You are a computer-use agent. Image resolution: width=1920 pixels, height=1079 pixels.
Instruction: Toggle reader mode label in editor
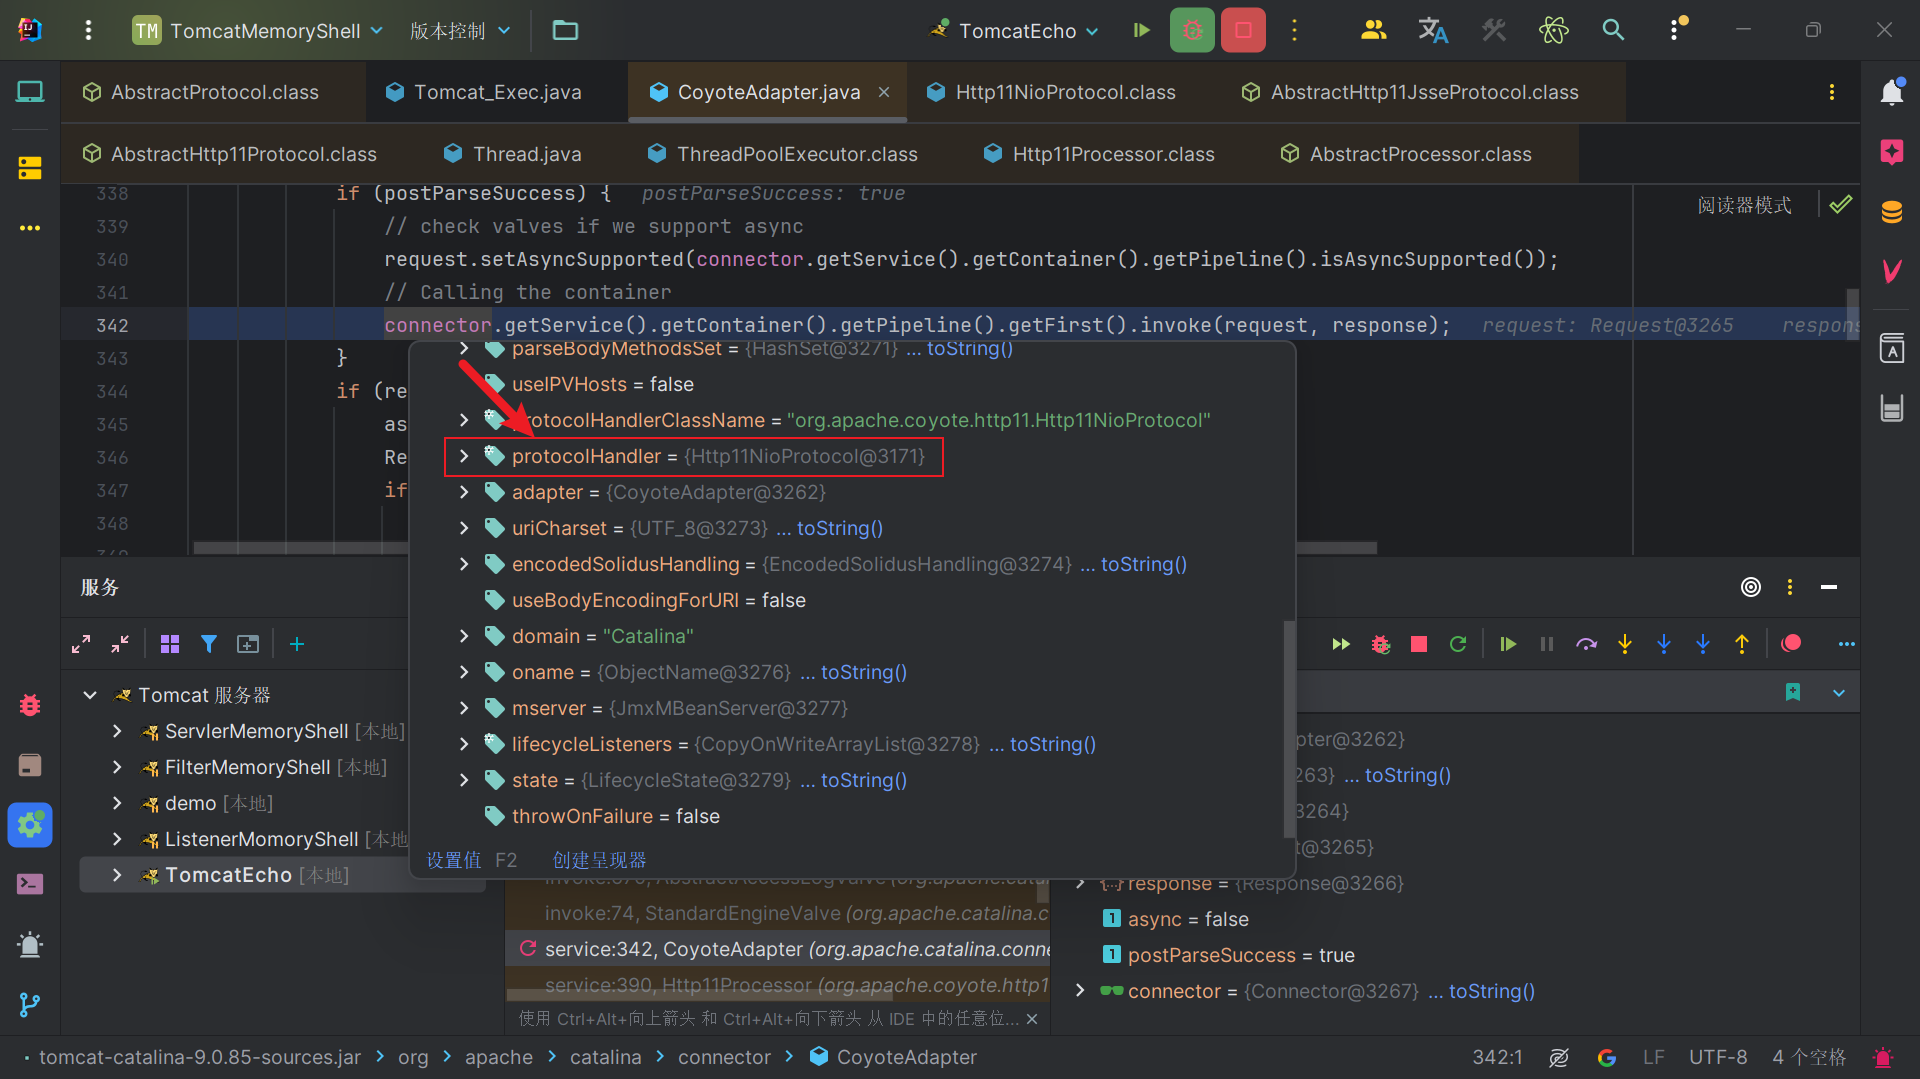click(1744, 205)
